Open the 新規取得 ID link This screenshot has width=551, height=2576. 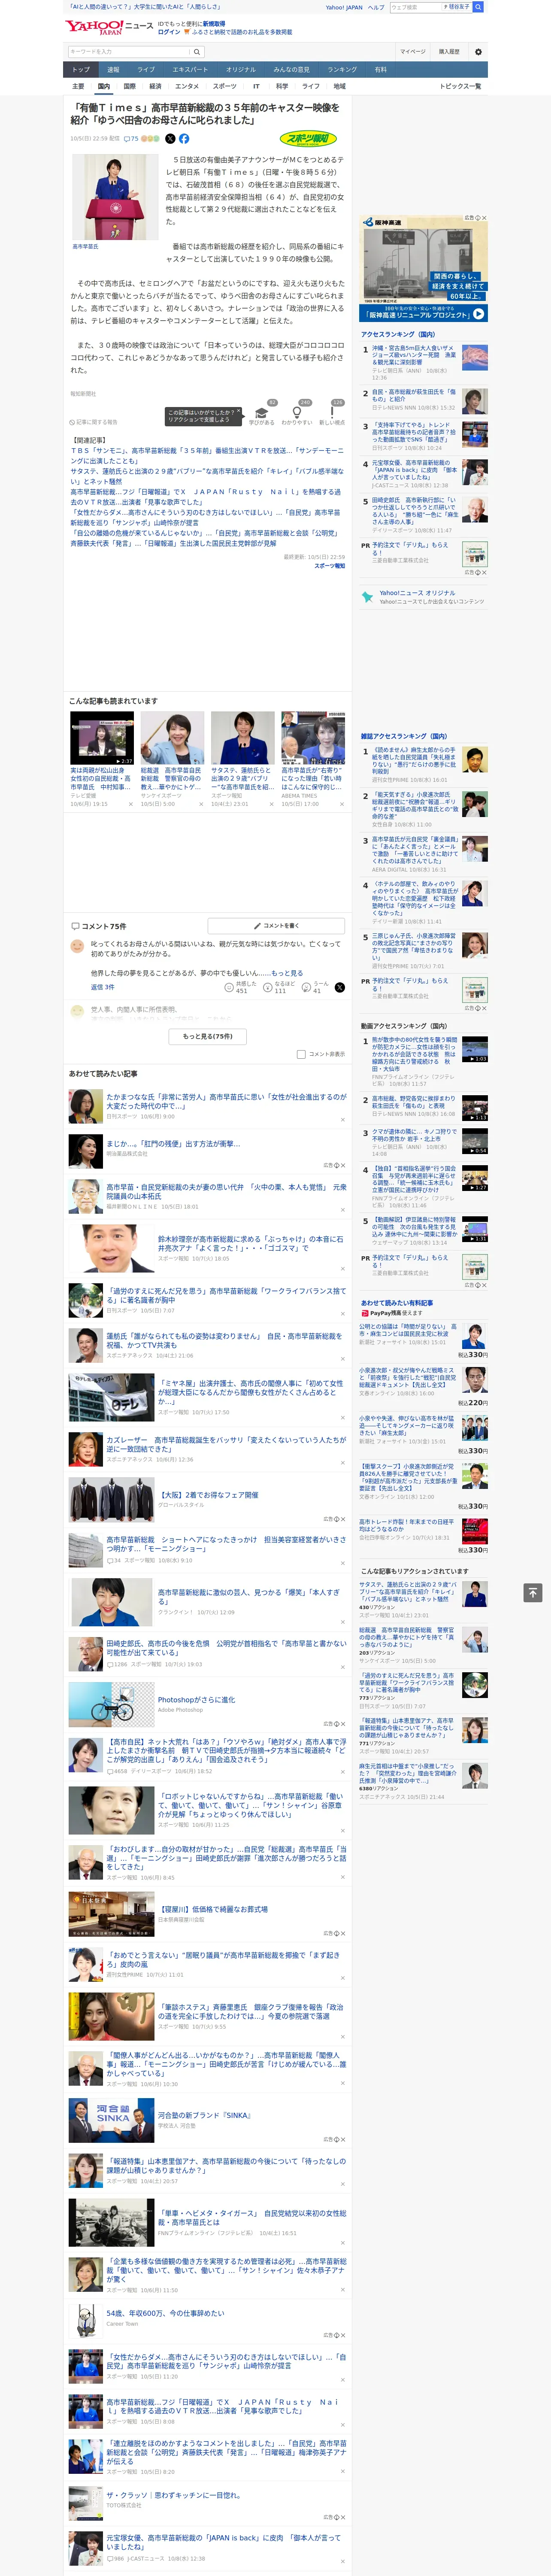[x=214, y=24]
